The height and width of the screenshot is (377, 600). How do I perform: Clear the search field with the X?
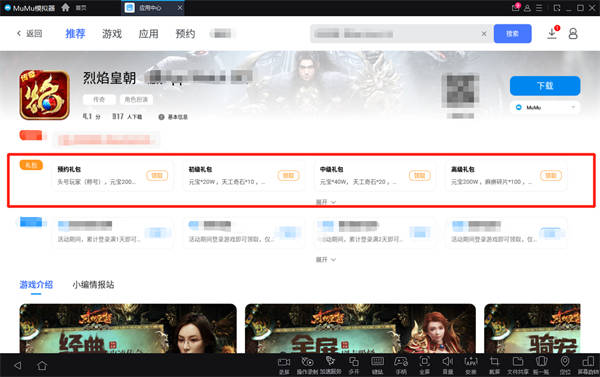tap(484, 34)
